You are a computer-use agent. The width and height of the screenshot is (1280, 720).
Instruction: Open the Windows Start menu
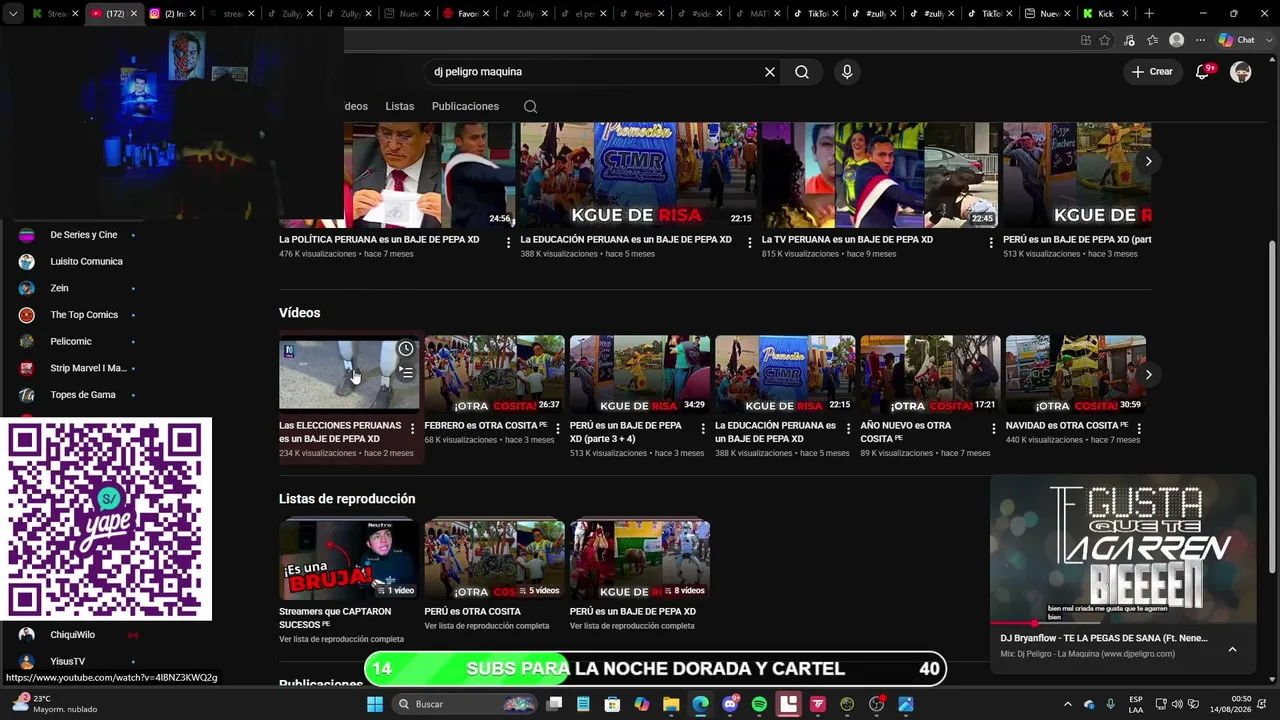tap(375, 704)
